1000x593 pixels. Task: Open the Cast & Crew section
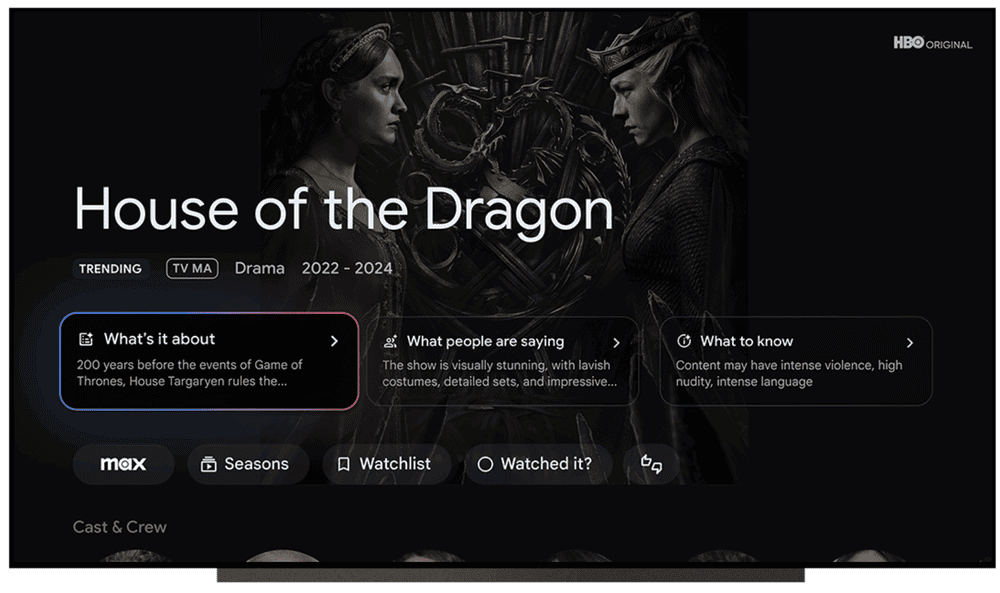[119, 527]
